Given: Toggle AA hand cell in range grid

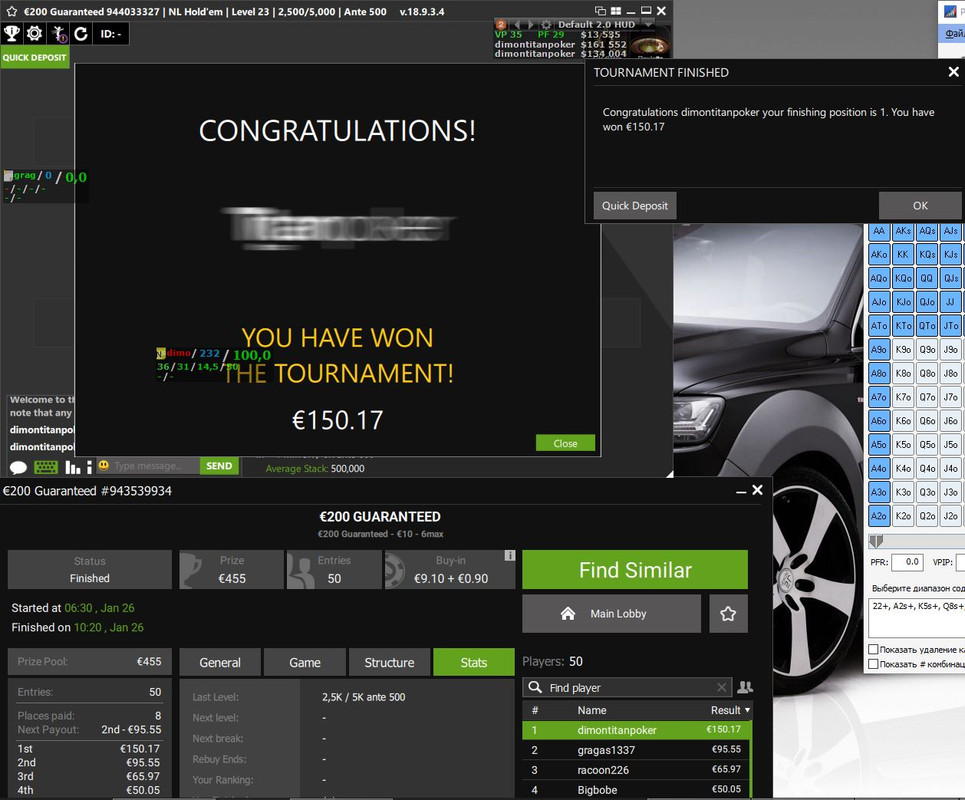Looking at the screenshot, I should [879, 231].
